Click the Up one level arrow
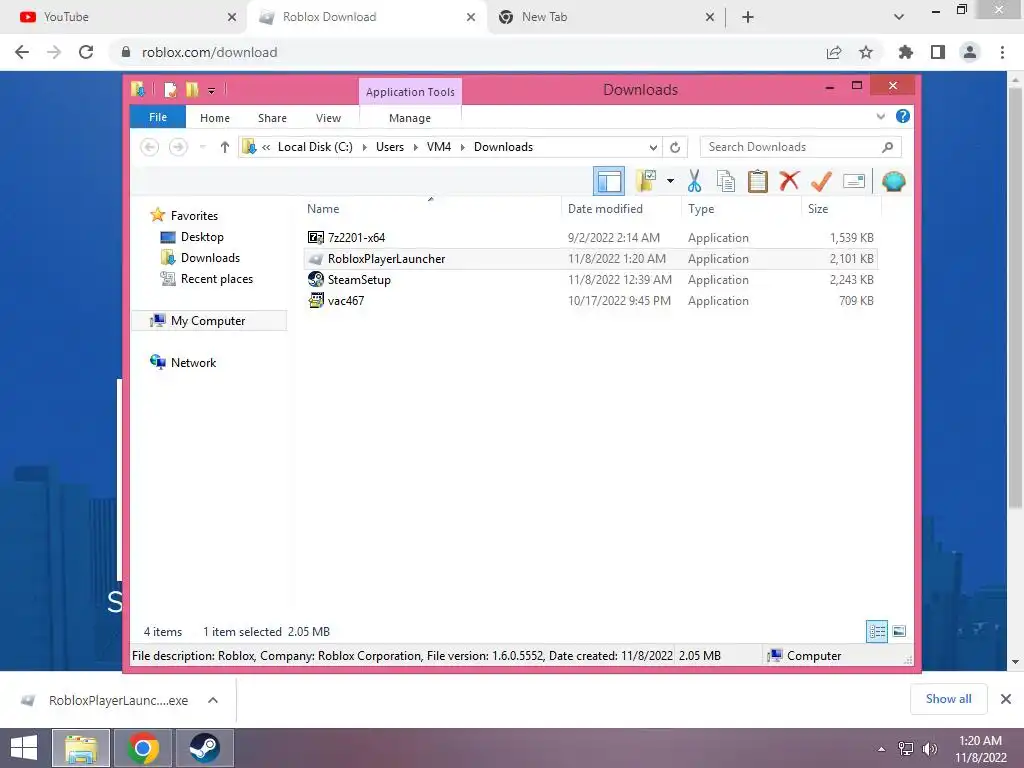1024x768 pixels. tap(225, 147)
